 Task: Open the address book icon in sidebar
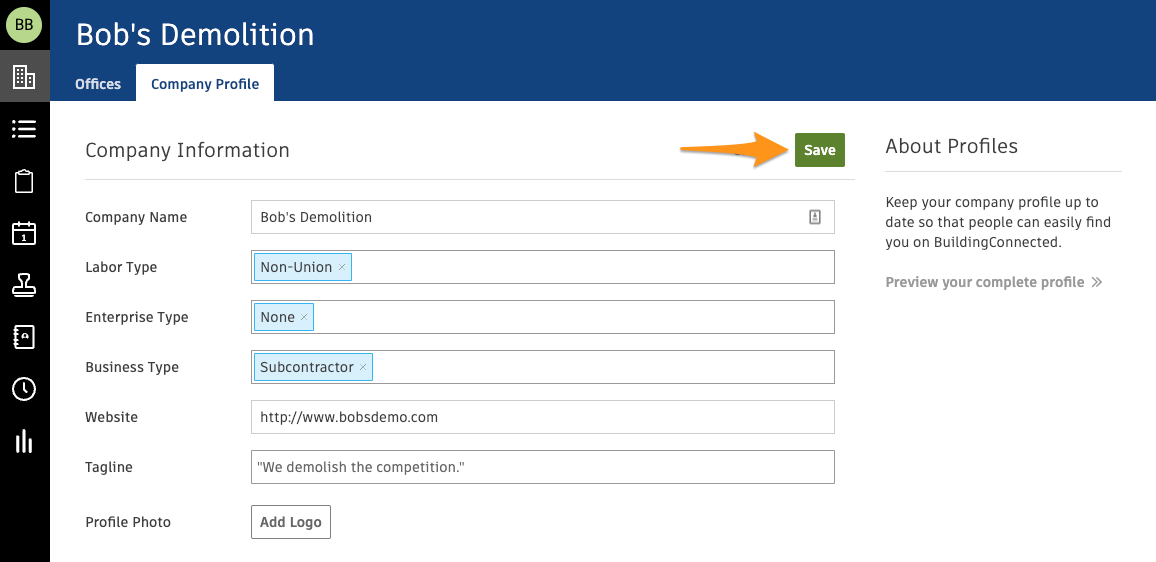point(24,337)
